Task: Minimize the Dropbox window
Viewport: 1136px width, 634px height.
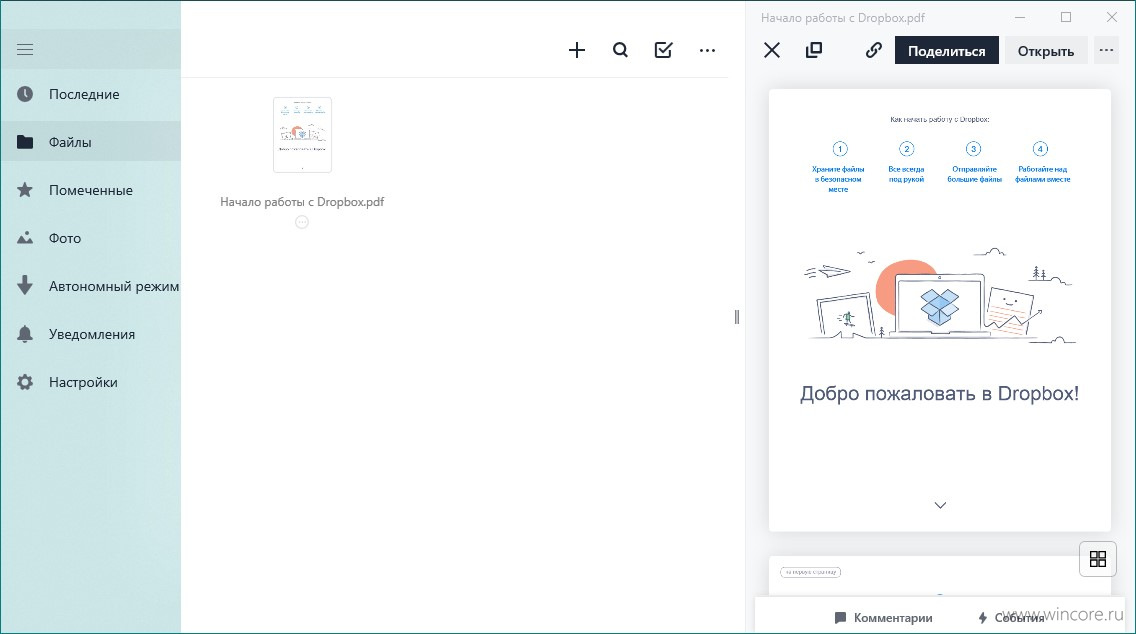Action: point(1020,17)
